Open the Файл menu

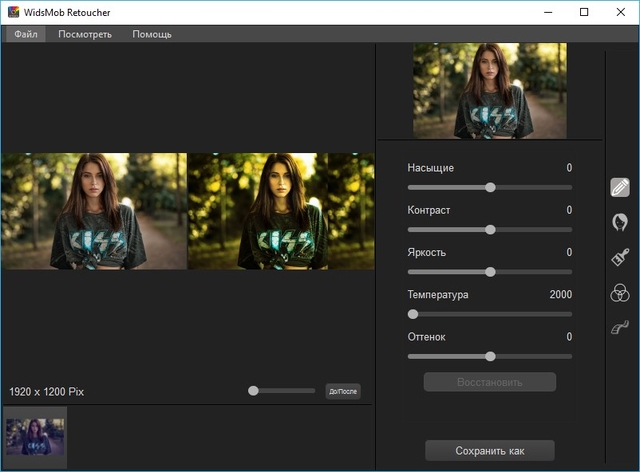[x=26, y=34]
